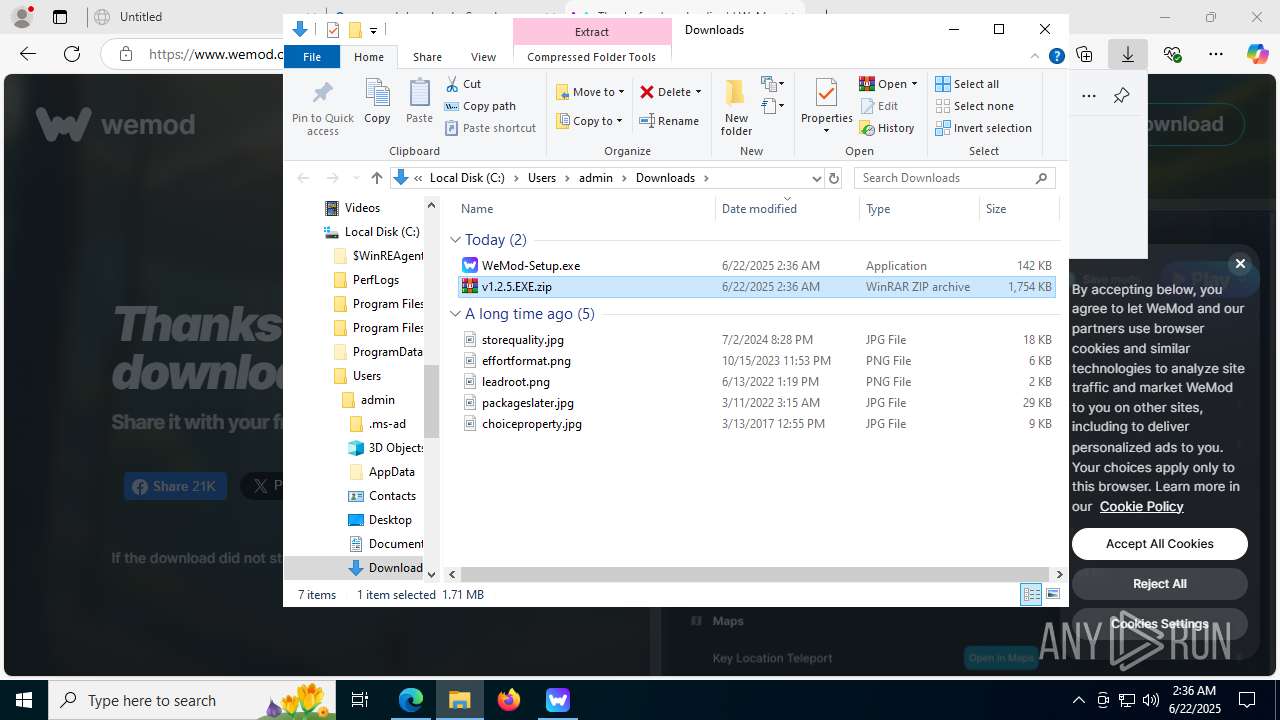Open Firefox from the taskbar
The height and width of the screenshot is (720, 1280).
509,700
